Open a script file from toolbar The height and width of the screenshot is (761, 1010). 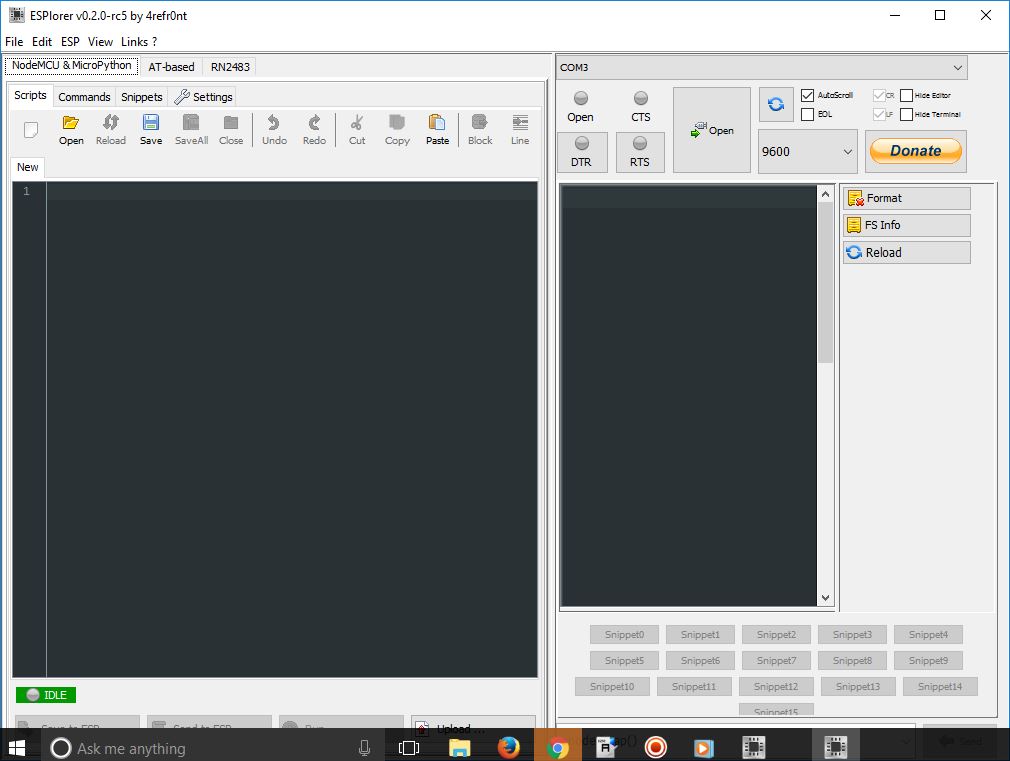pos(71,130)
